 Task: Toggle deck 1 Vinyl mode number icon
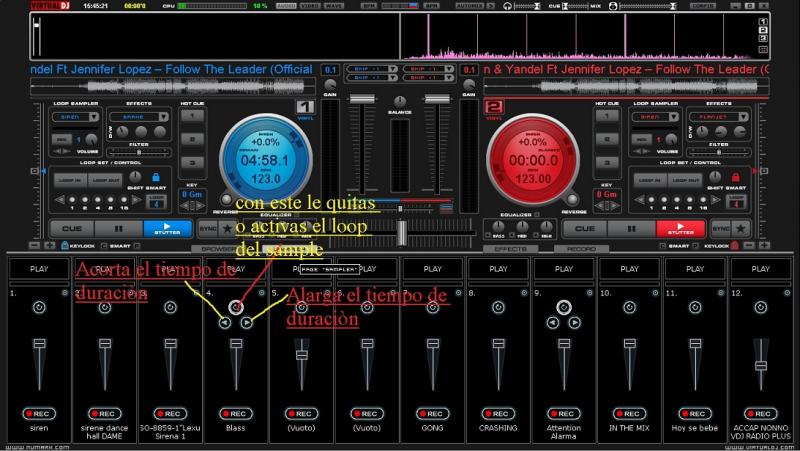(x=305, y=107)
